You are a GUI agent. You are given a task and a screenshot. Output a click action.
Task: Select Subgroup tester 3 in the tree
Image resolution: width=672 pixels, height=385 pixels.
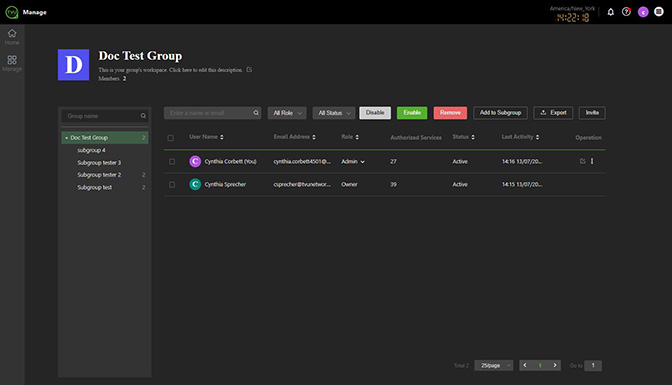99,162
